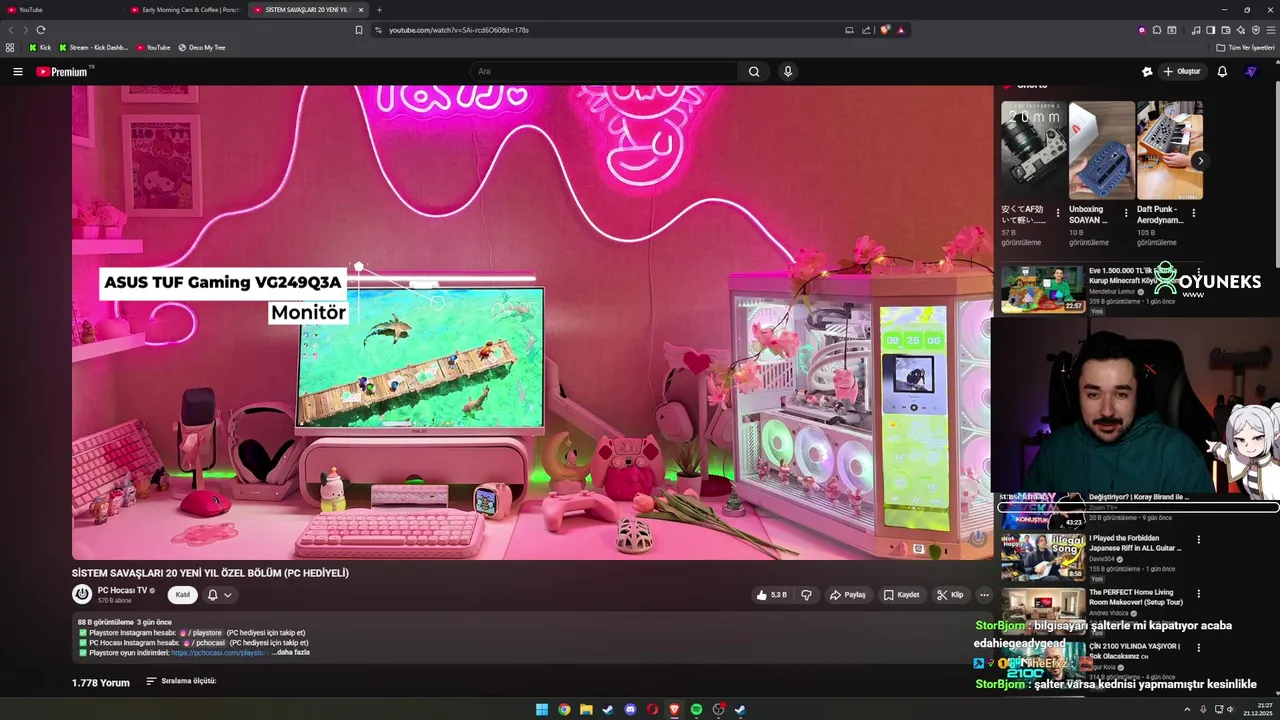Open Forbidden Japanese Riff video thumbnail
Image resolution: width=1280 pixels, height=720 pixels.
1043,557
